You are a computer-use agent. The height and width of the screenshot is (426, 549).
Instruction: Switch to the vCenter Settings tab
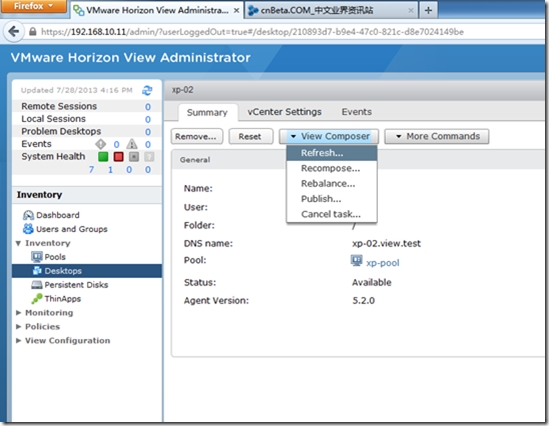click(284, 112)
